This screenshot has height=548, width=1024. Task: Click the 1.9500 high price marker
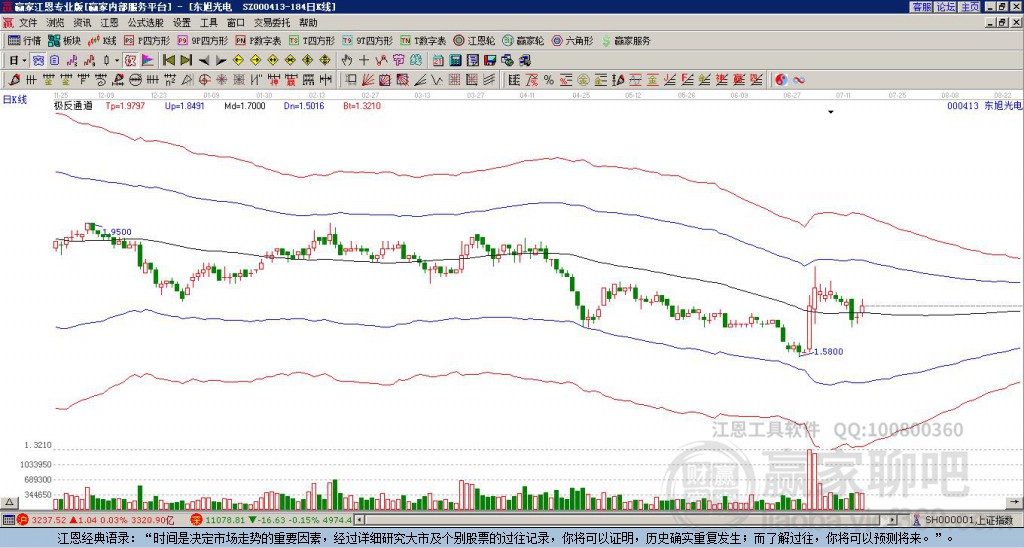117,232
